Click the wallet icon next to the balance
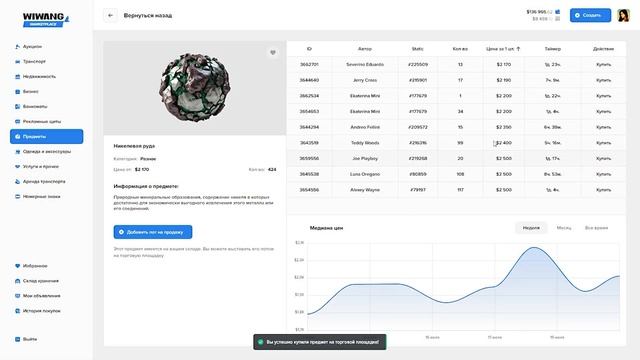This screenshot has width=640, height=360. click(x=558, y=12)
